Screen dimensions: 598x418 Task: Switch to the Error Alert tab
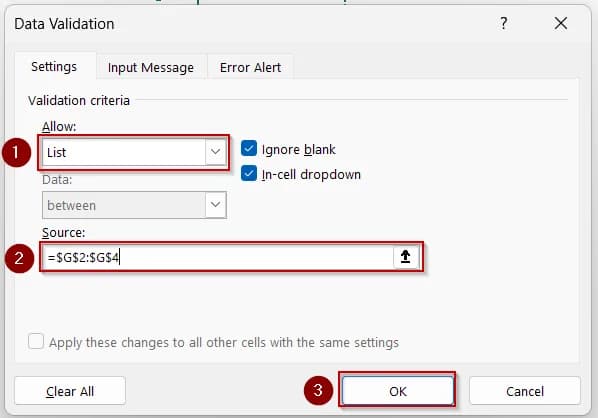coord(251,68)
